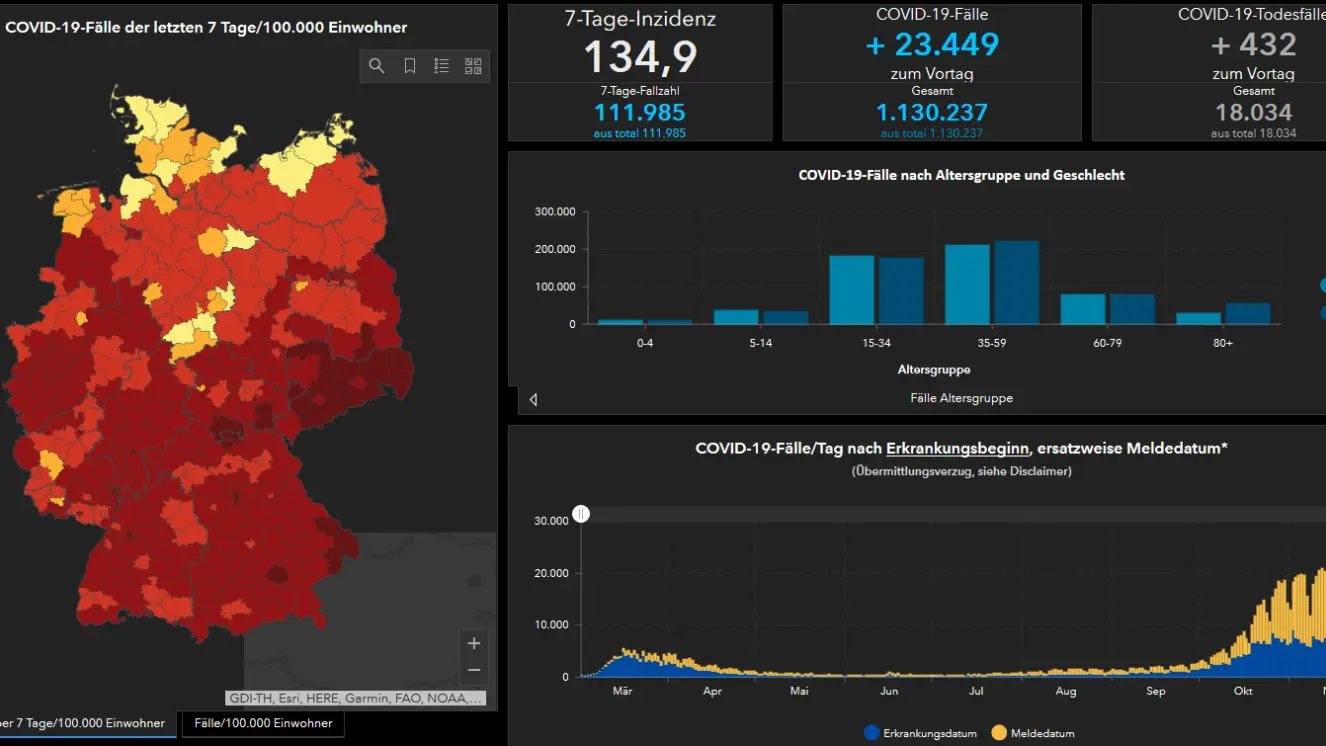
Task: Open the Erkrankungsbeginn link in chart title
Action: point(957,448)
